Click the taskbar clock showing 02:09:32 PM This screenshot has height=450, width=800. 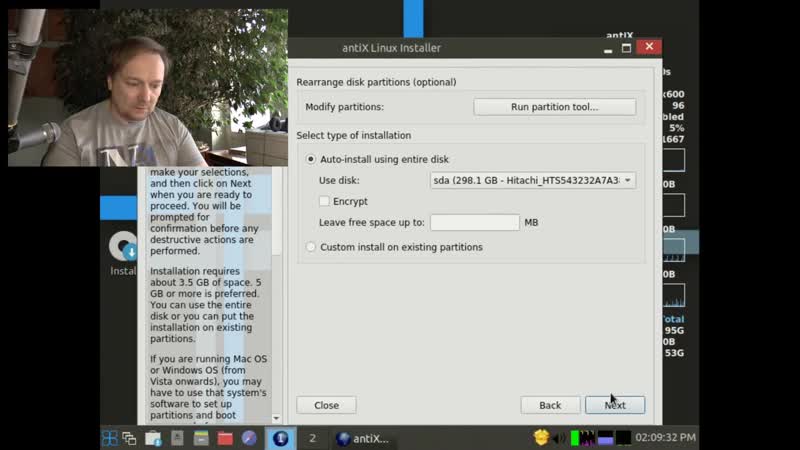(665, 437)
